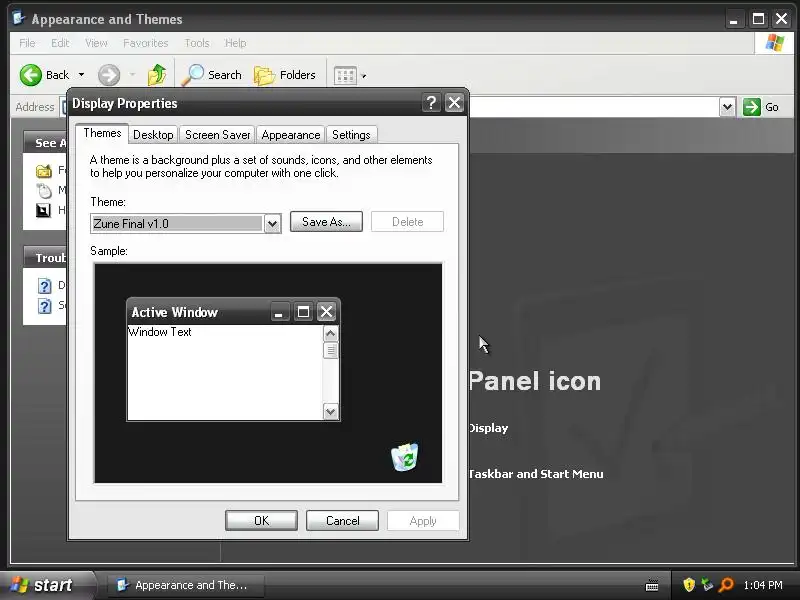Click the See Also panel header

(x=45, y=143)
